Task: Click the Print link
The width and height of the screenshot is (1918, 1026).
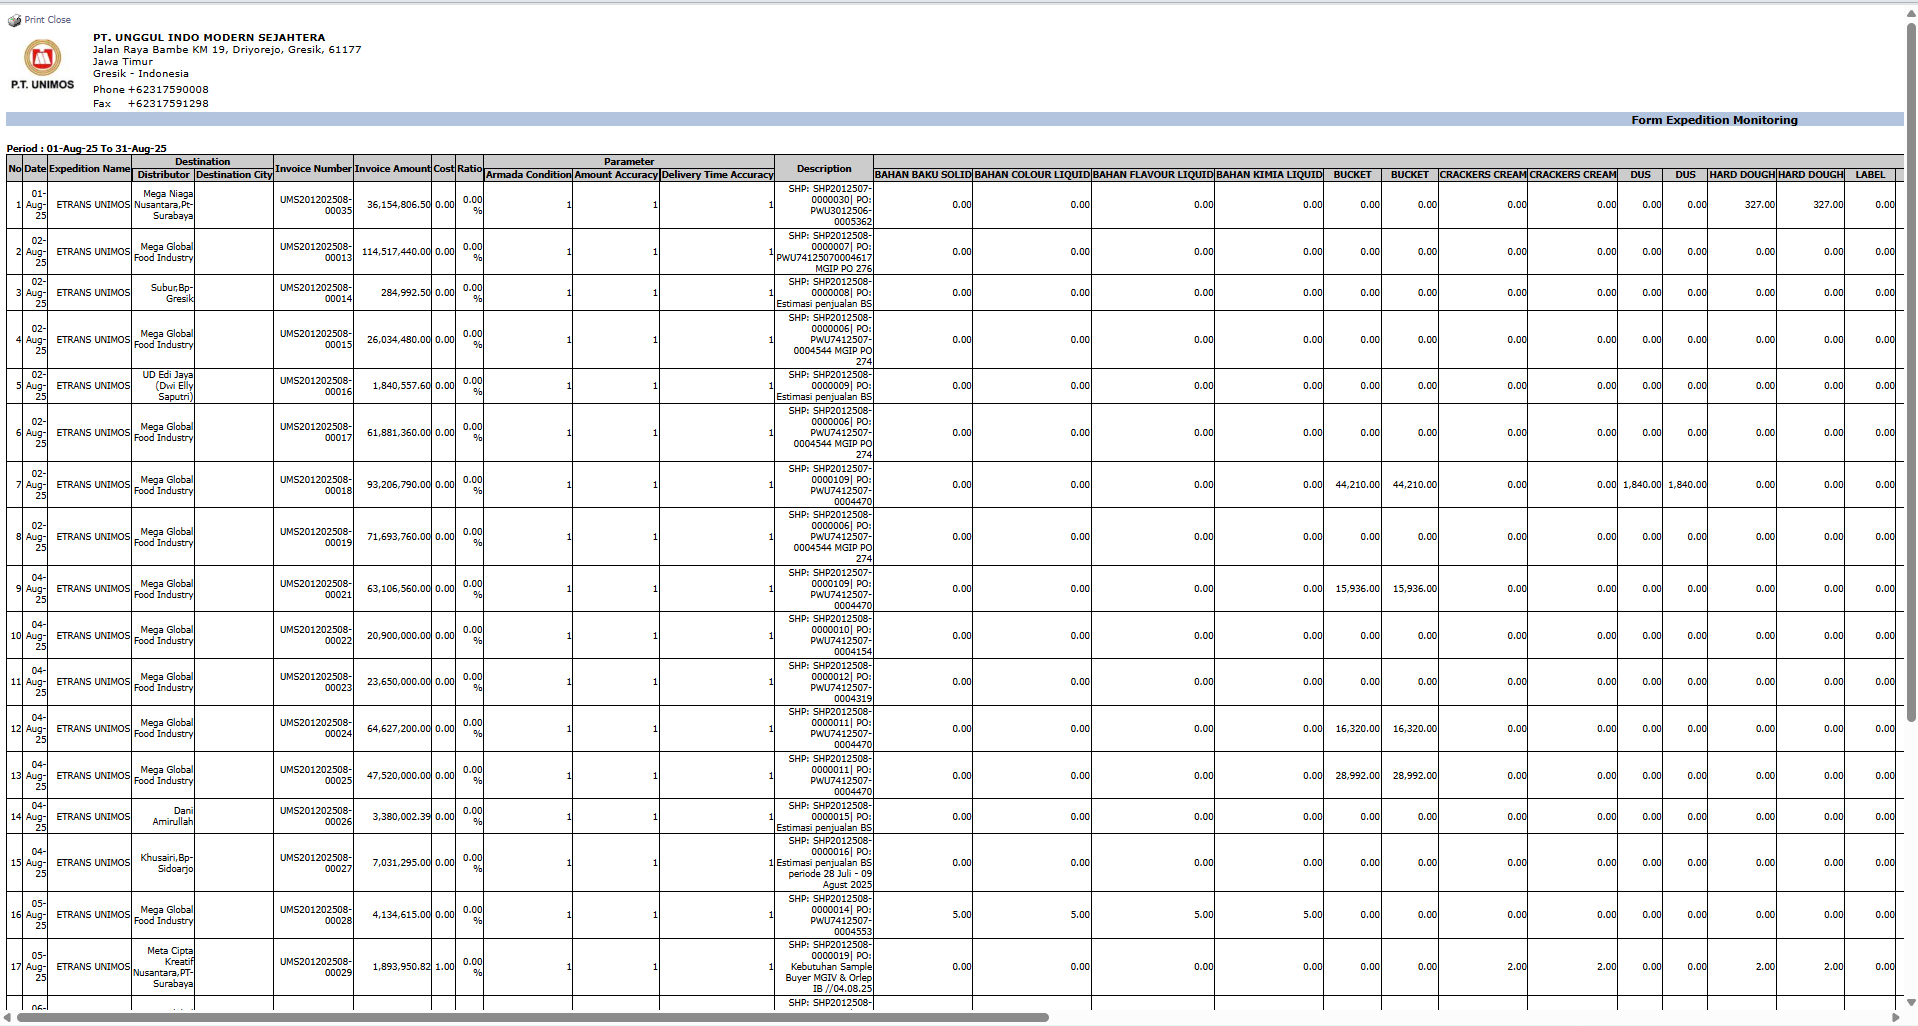Action: [35, 20]
